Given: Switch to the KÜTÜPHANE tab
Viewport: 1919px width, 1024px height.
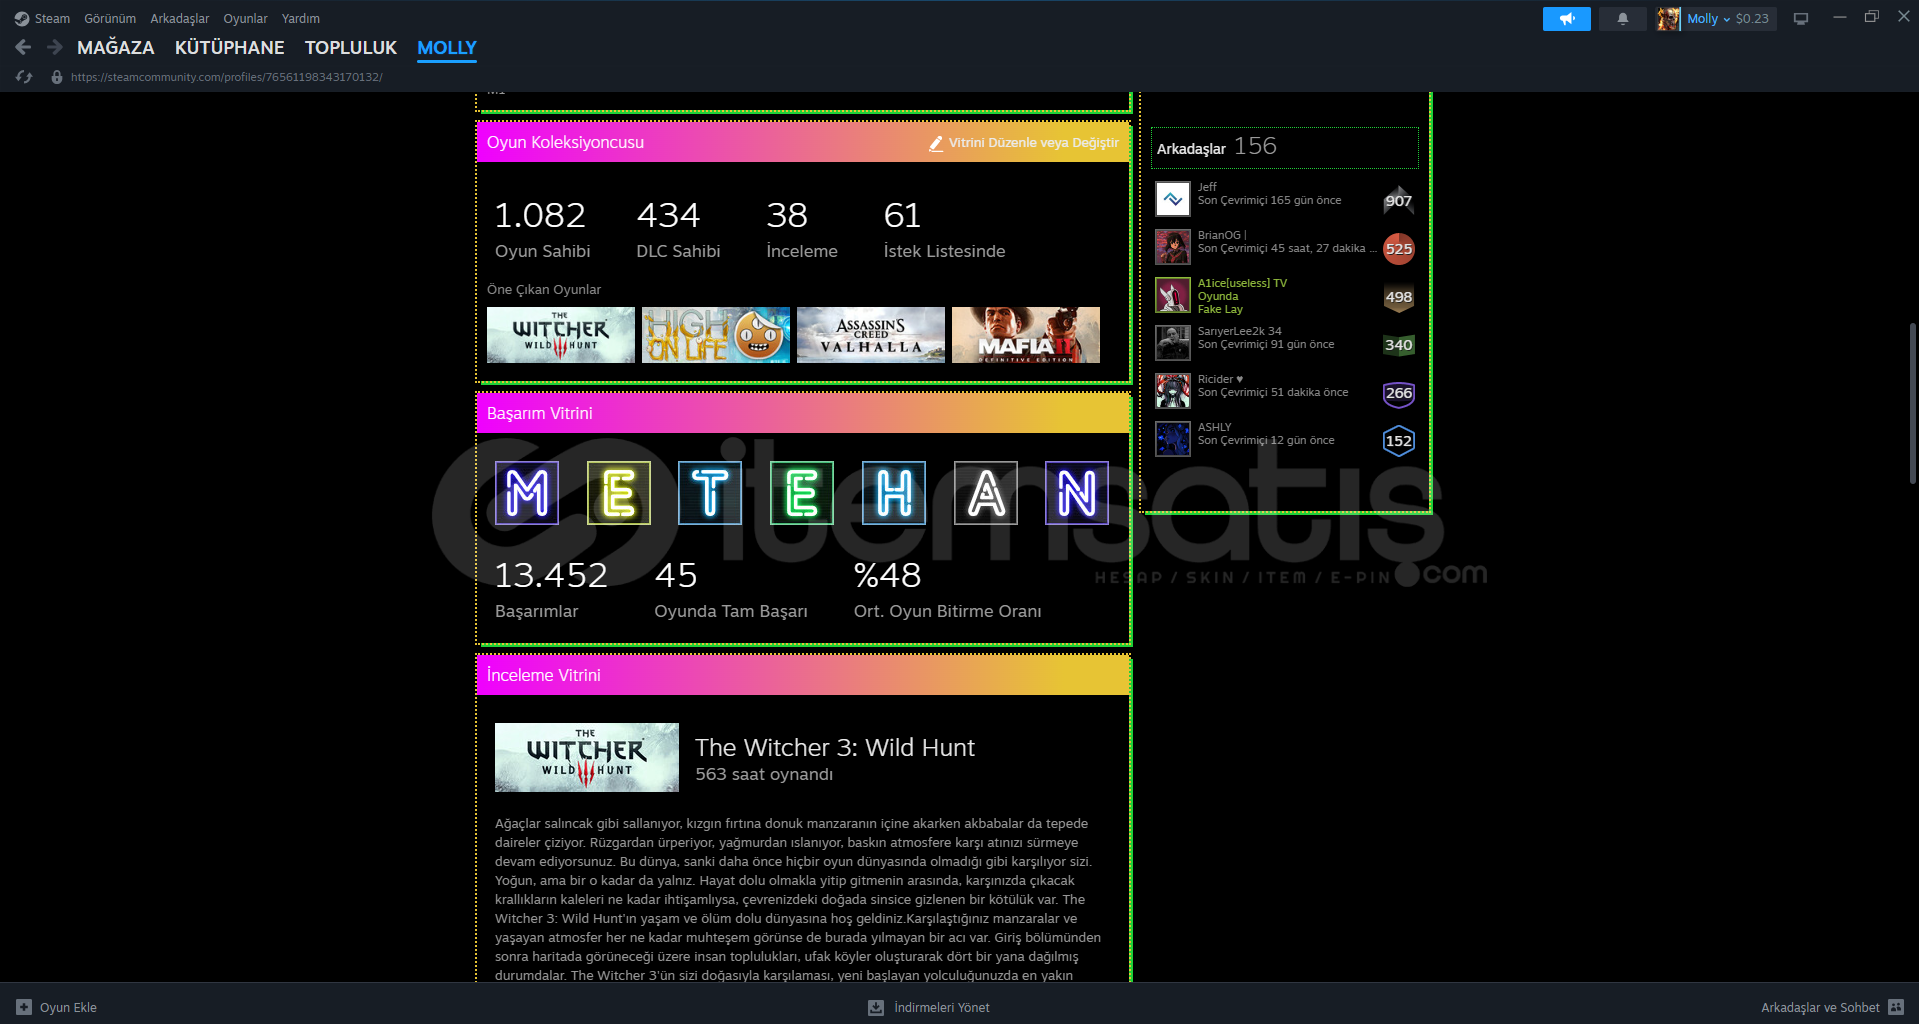Looking at the screenshot, I should 230,47.
